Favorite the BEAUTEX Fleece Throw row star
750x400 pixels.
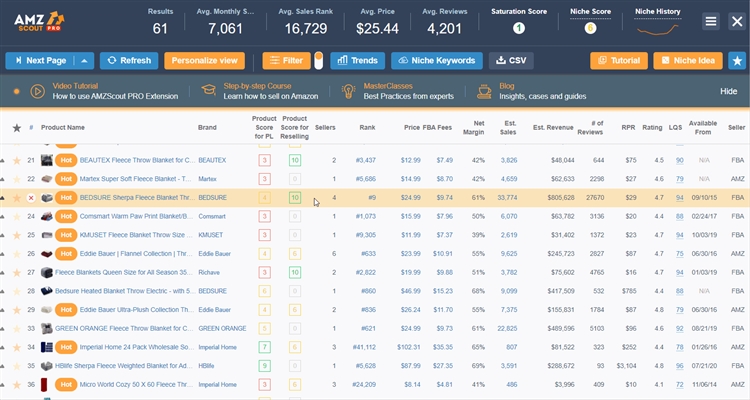(16, 160)
